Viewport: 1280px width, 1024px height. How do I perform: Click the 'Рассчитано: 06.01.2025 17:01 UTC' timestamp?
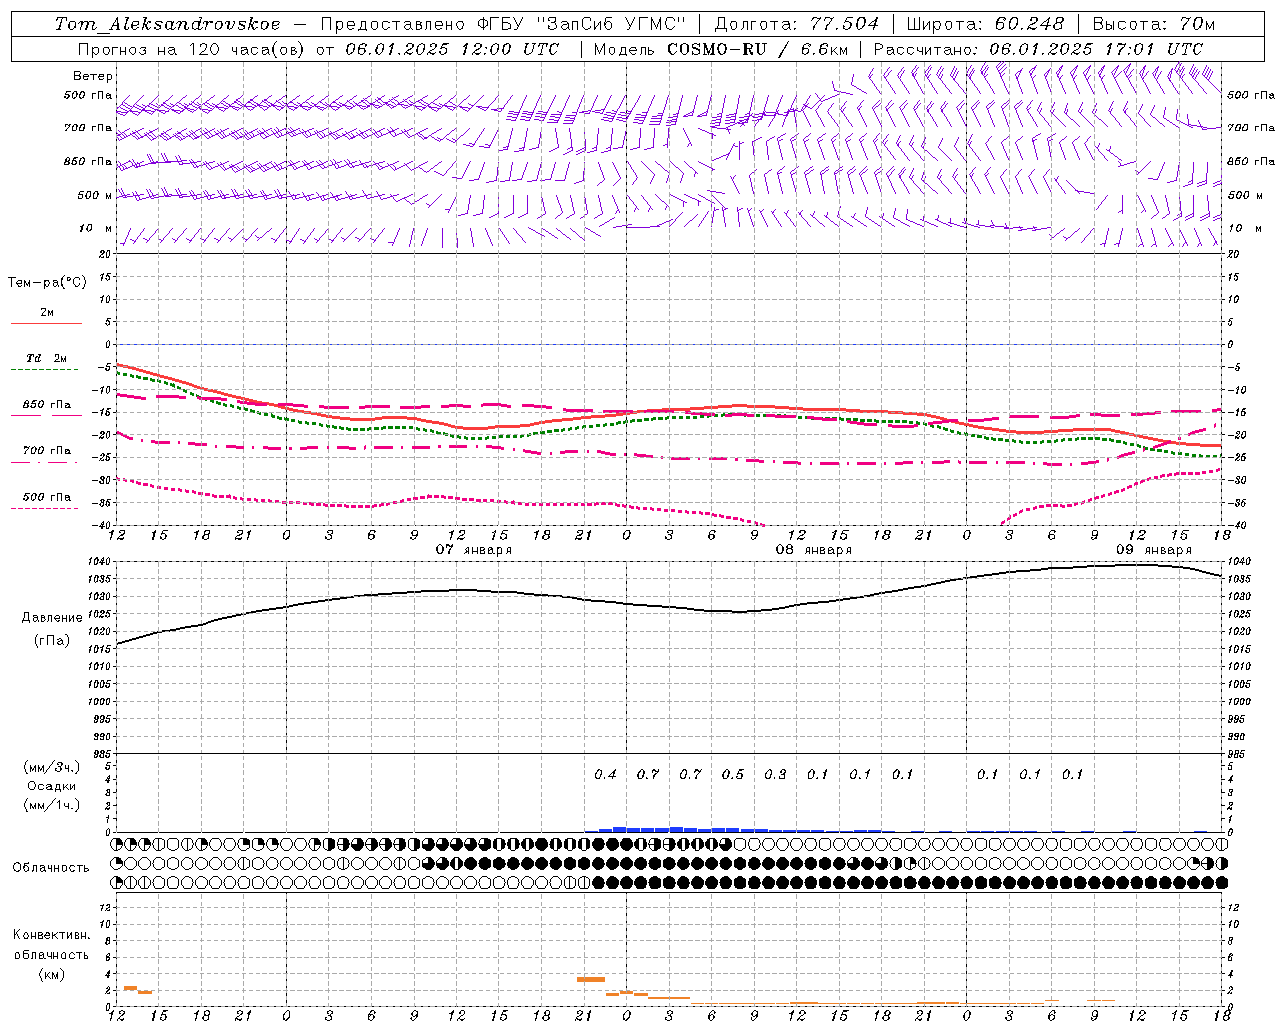coord(1038,49)
